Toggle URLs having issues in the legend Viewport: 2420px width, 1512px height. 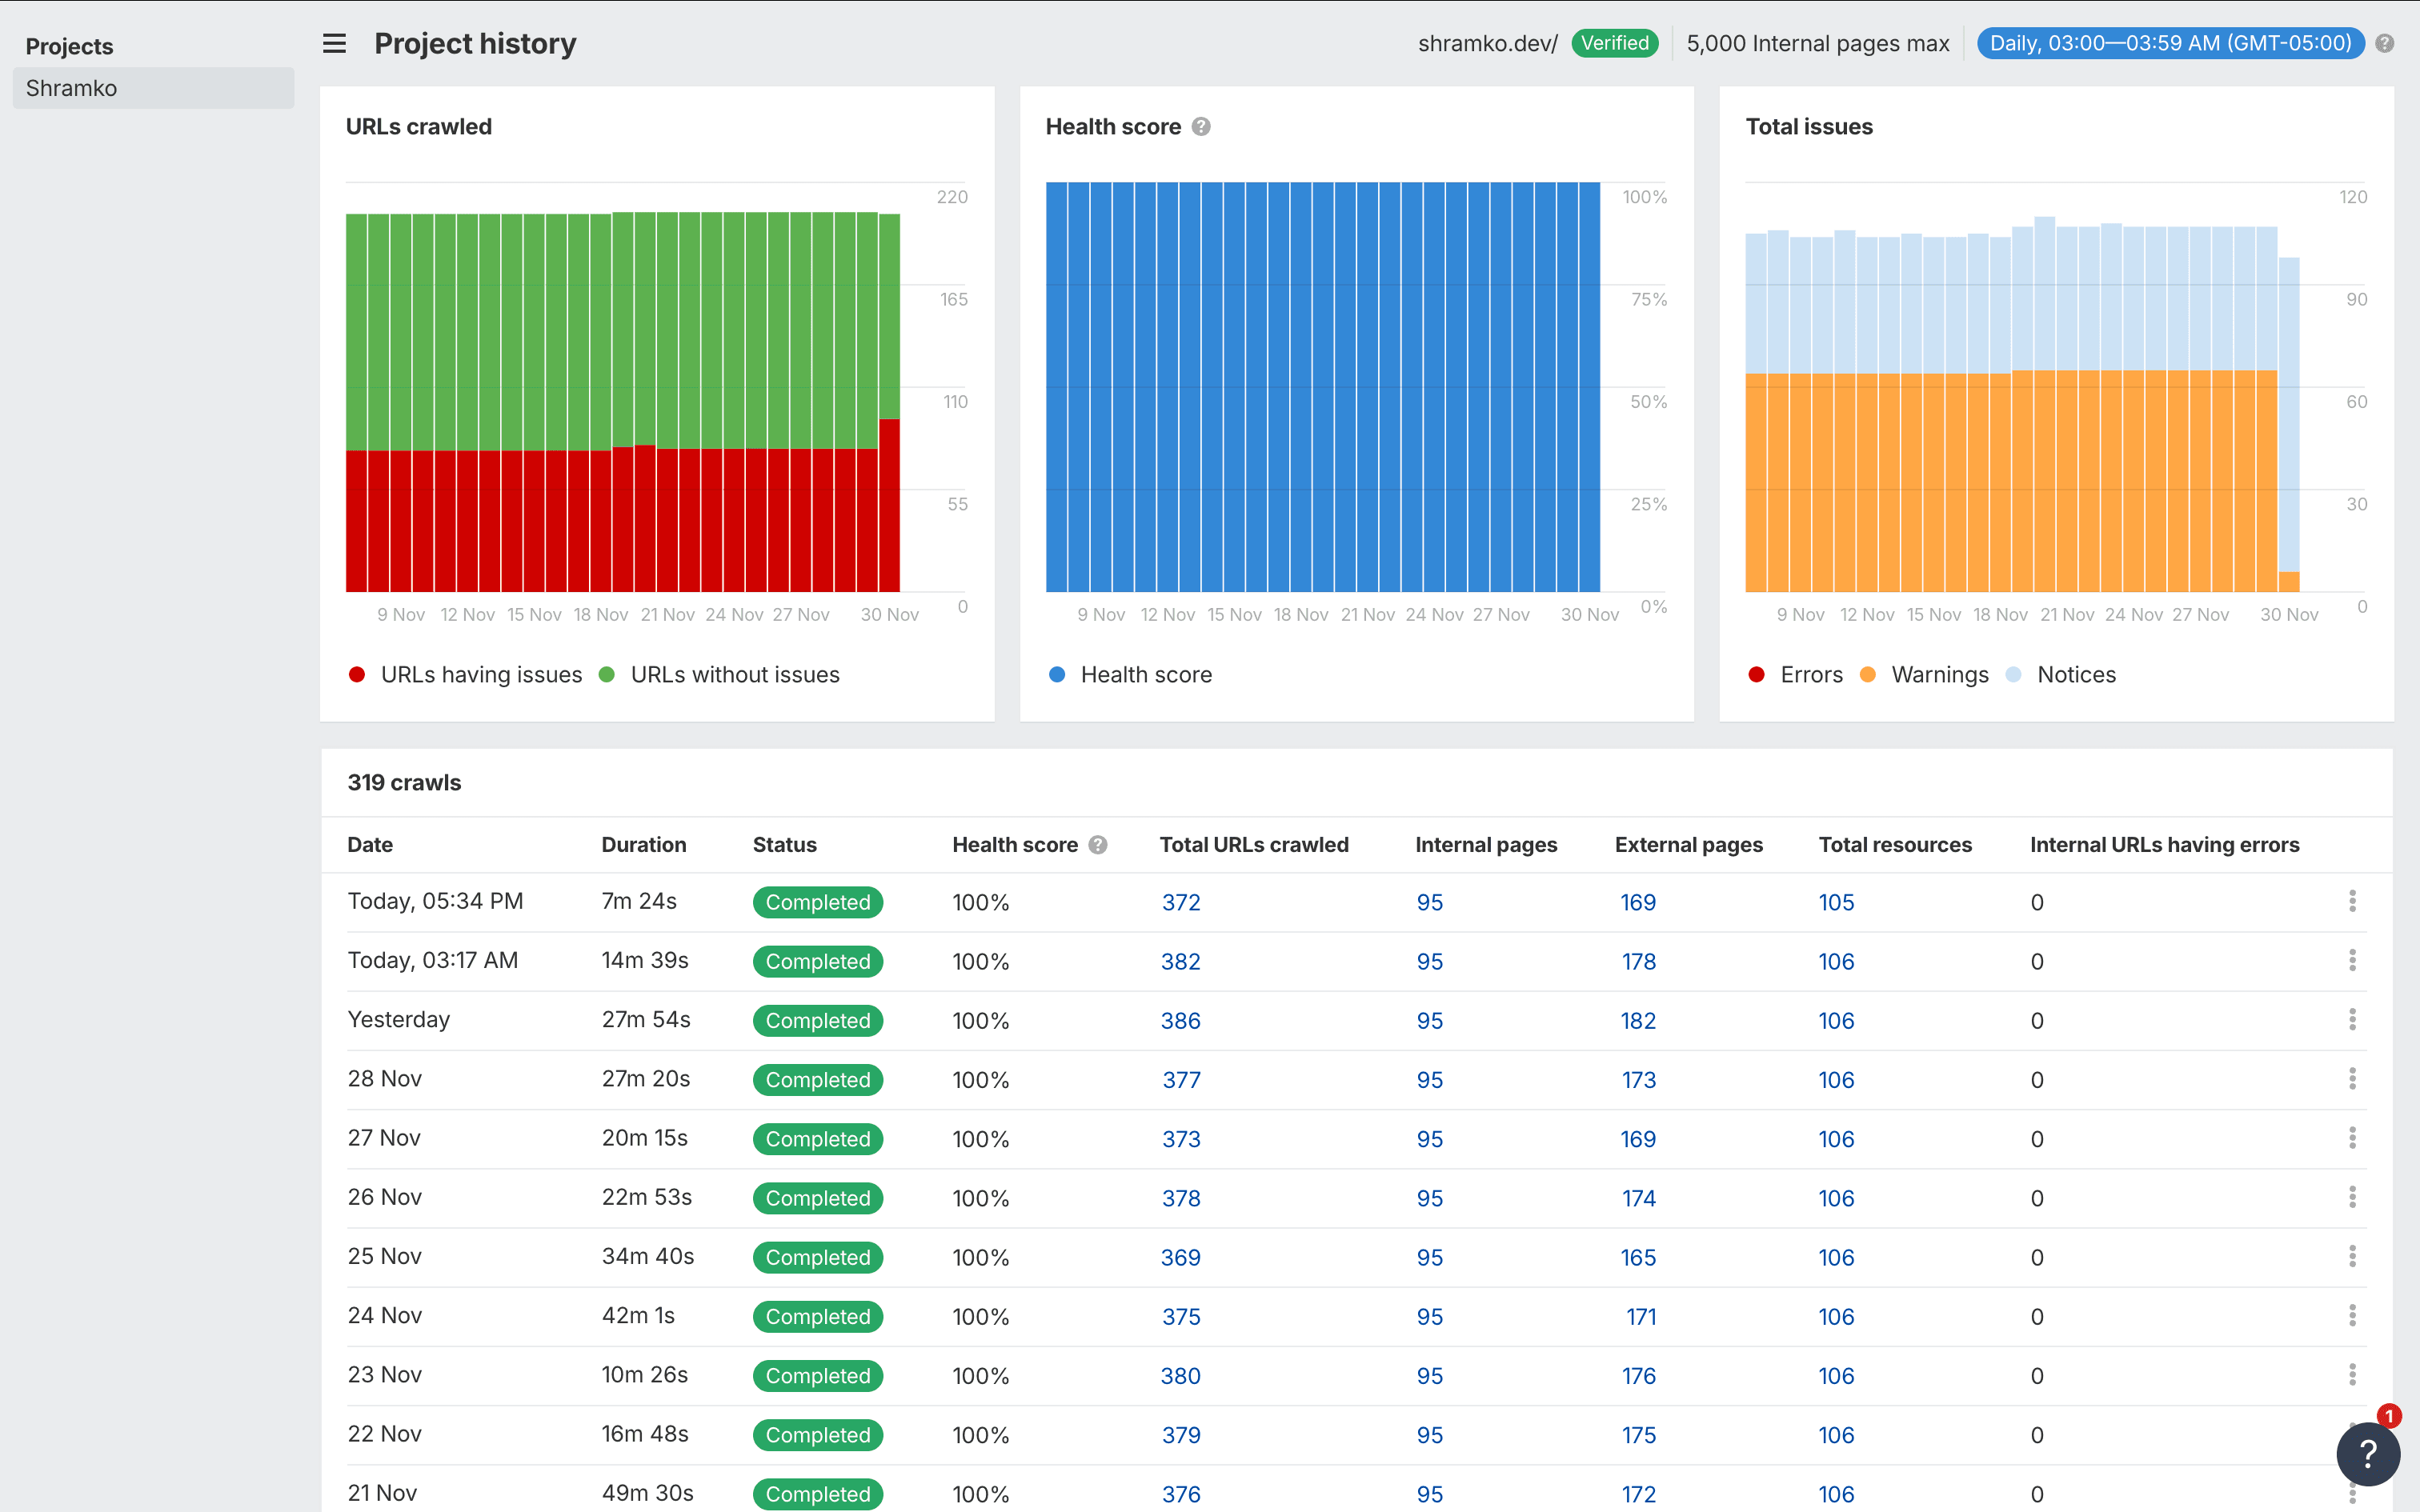click(x=465, y=674)
